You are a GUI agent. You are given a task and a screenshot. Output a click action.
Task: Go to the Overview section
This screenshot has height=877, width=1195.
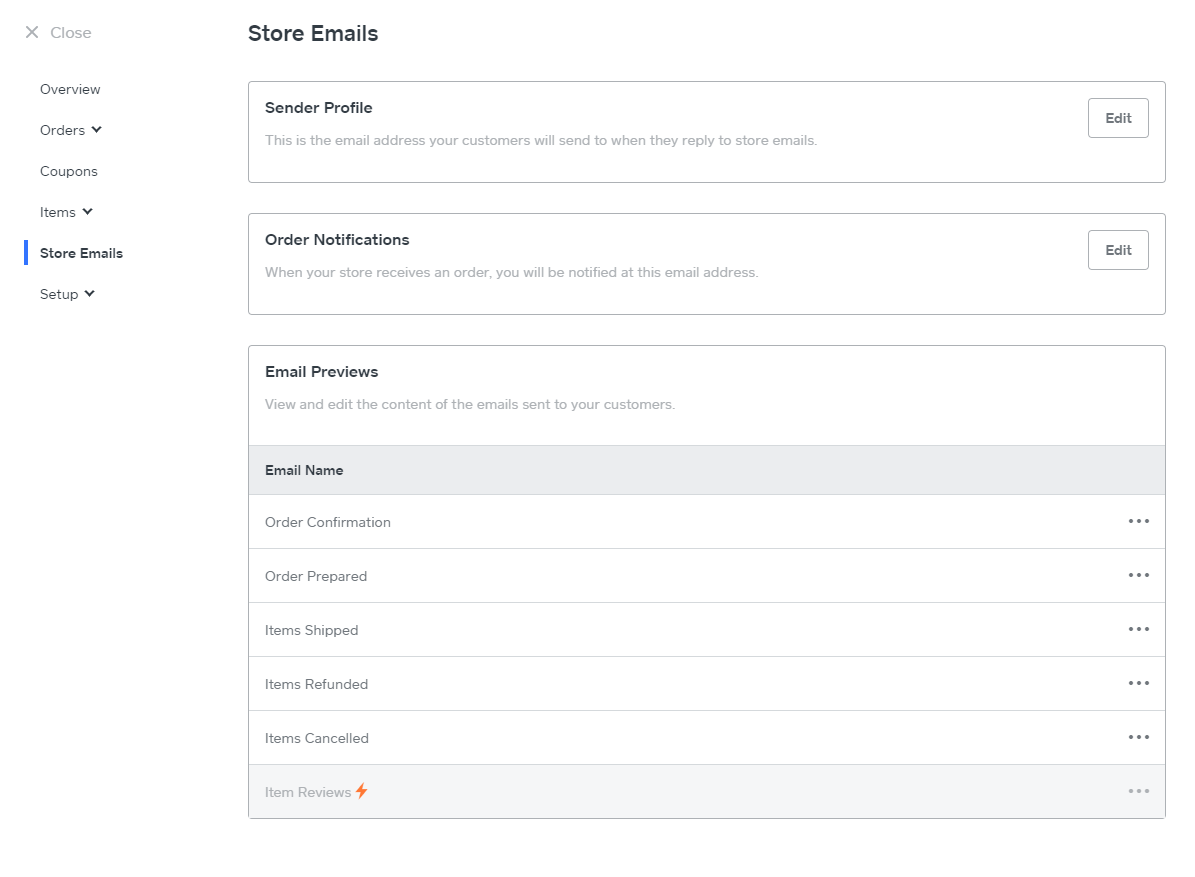(x=70, y=89)
